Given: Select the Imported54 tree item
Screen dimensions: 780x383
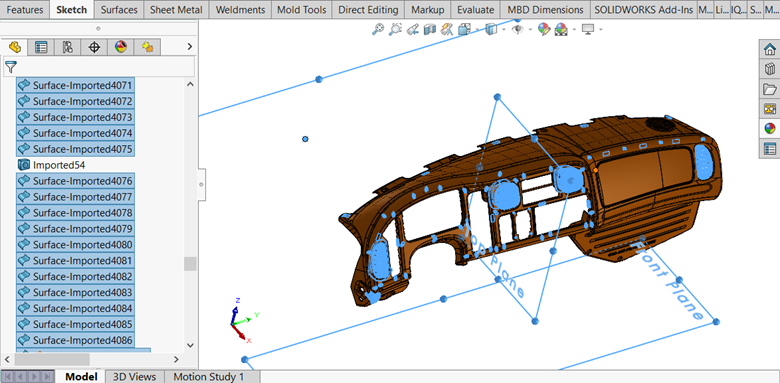Looking at the screenshot, I should click(59, 165).
